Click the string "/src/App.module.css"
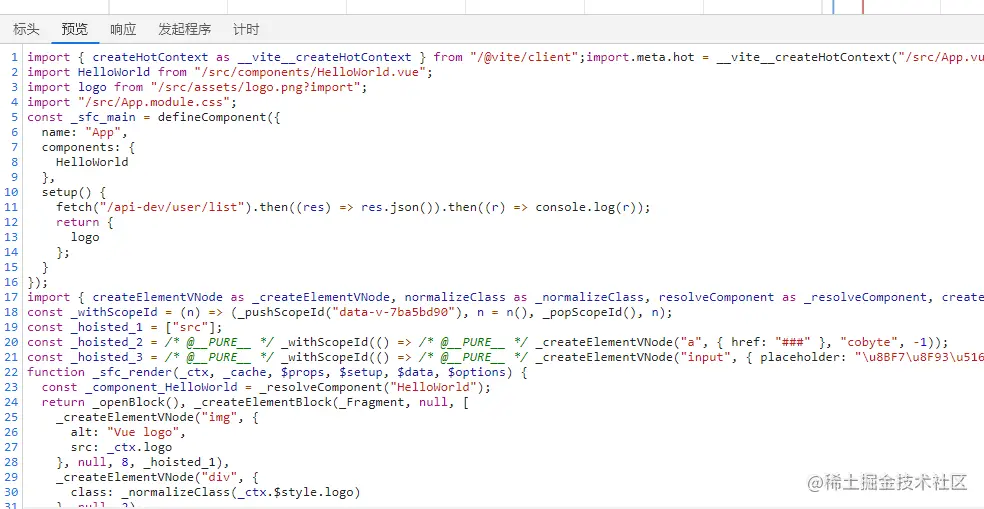Image resolution: width=984 pixels, height=509 pixels. 154,102
